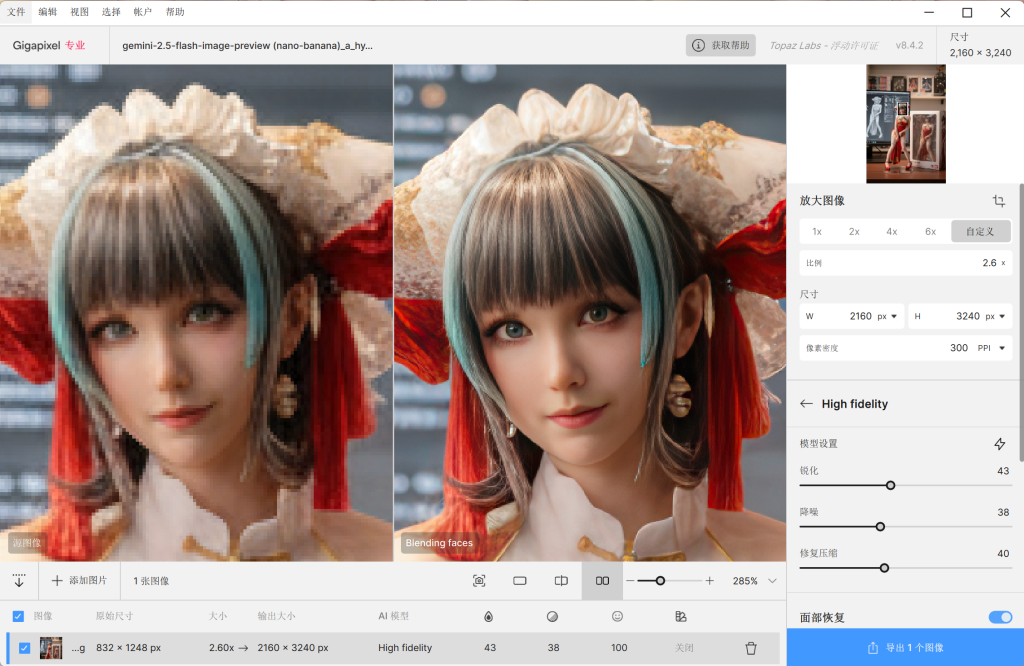Click the lightning bolt auto-settings icon
Screen dimensions: 1024x666
coord(999,444)
